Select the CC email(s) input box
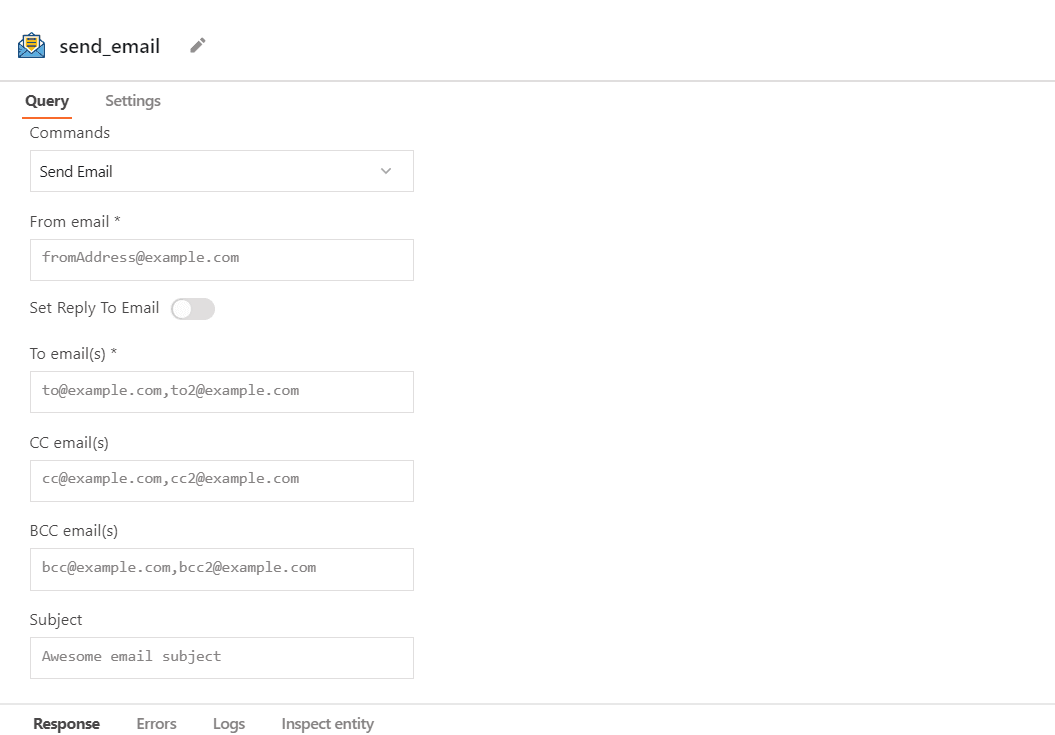Screen dimensions: 1055x735 tap(221, 480)
